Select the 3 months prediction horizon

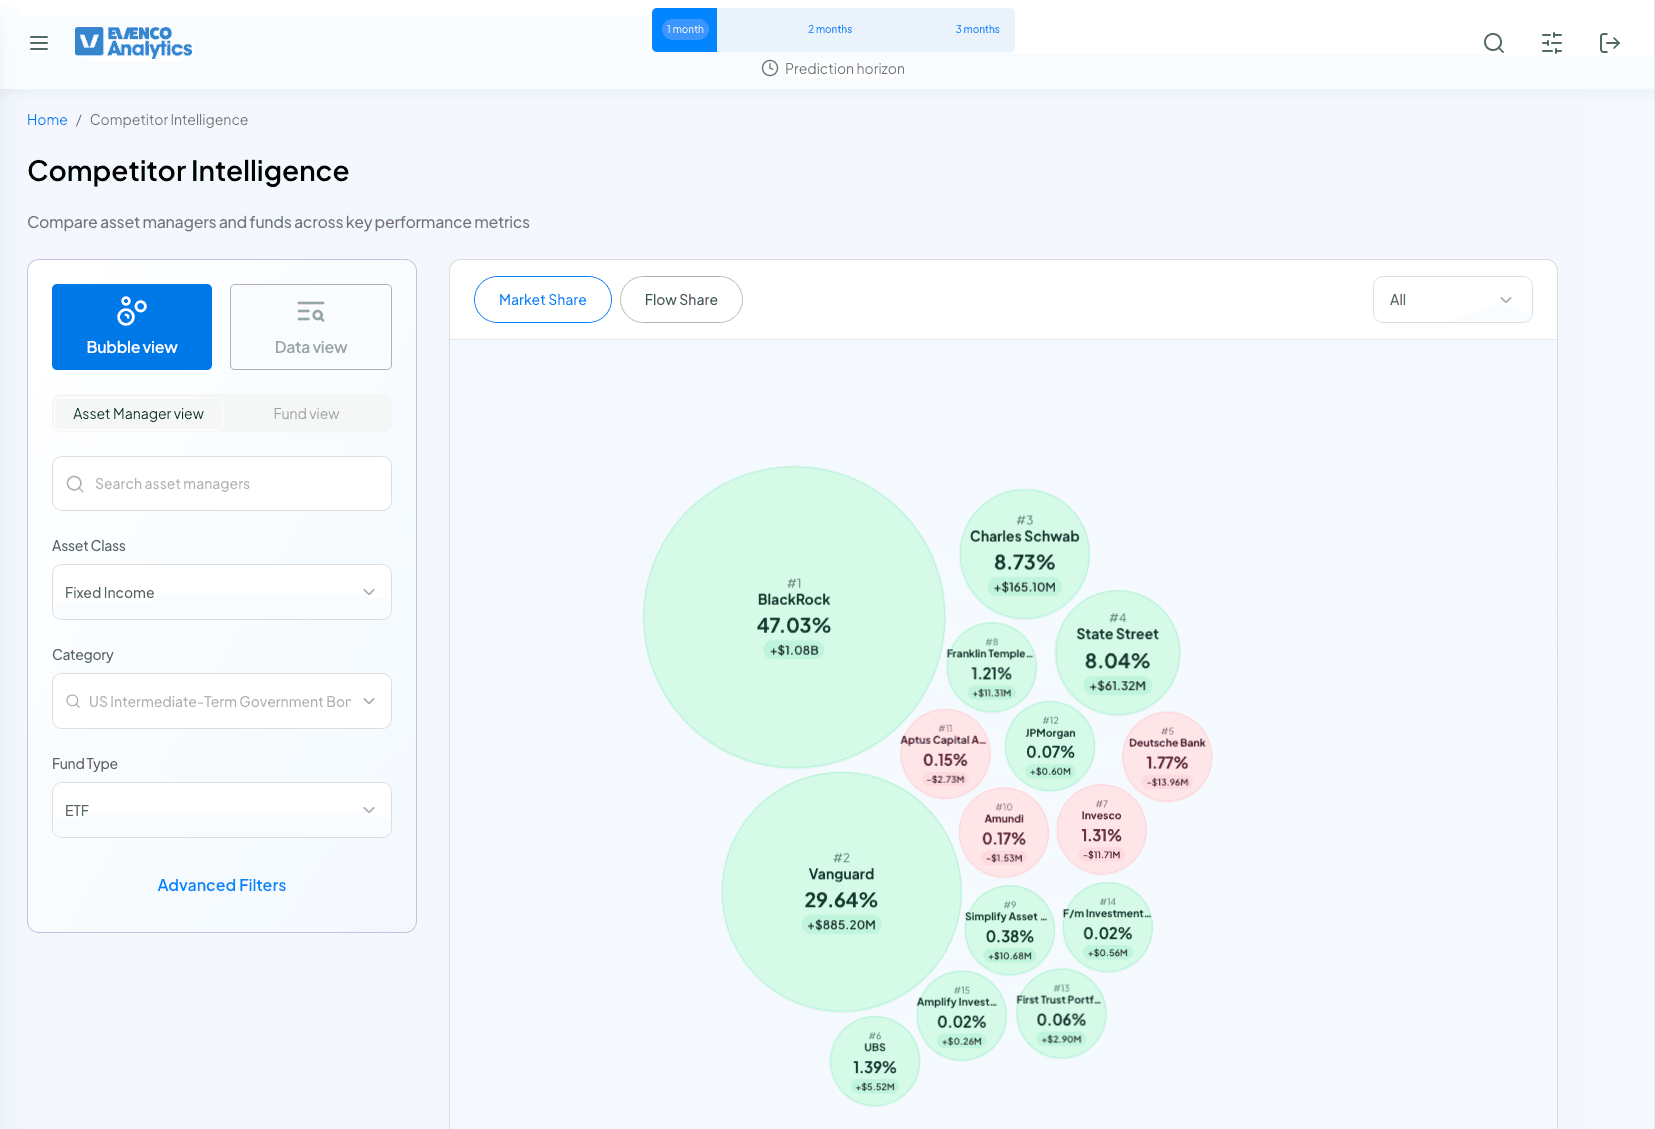[977, 30]
